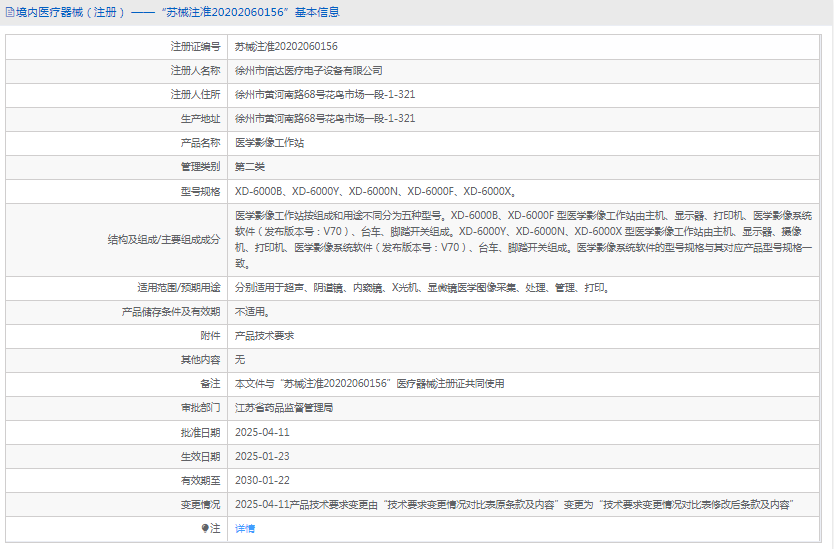Click the 批准日期 label

click(x=200, y=432)
